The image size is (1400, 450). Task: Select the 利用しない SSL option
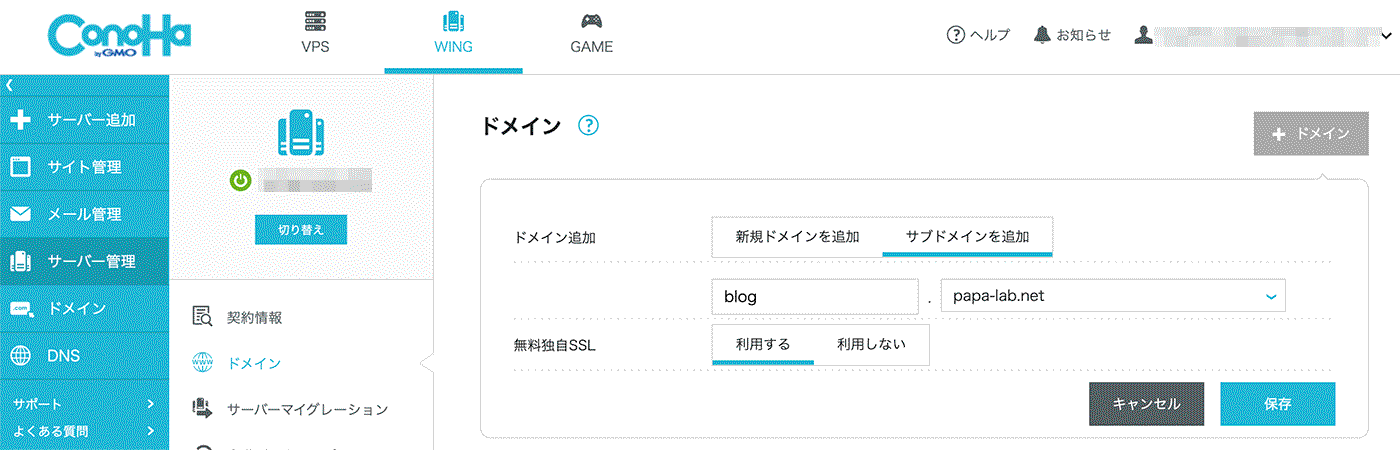(871, 344)
